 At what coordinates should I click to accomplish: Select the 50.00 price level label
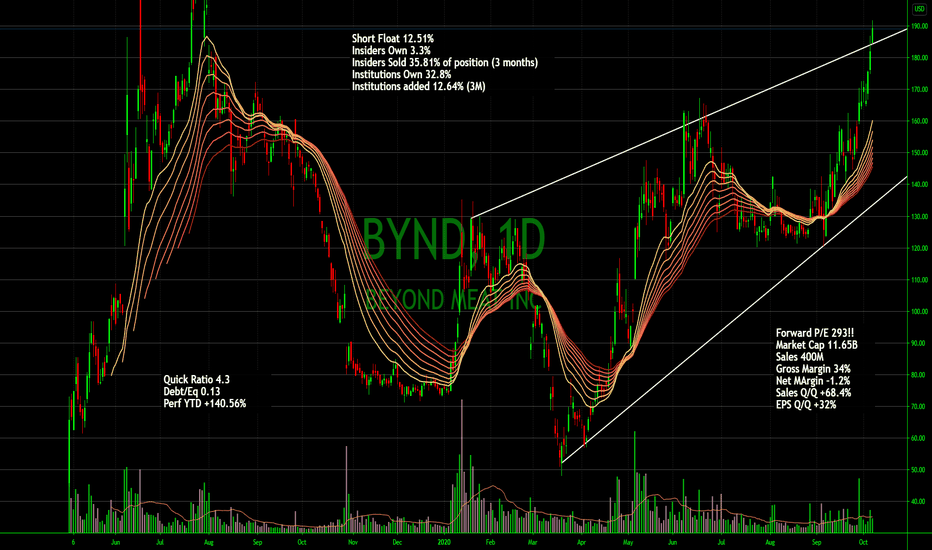920,470
